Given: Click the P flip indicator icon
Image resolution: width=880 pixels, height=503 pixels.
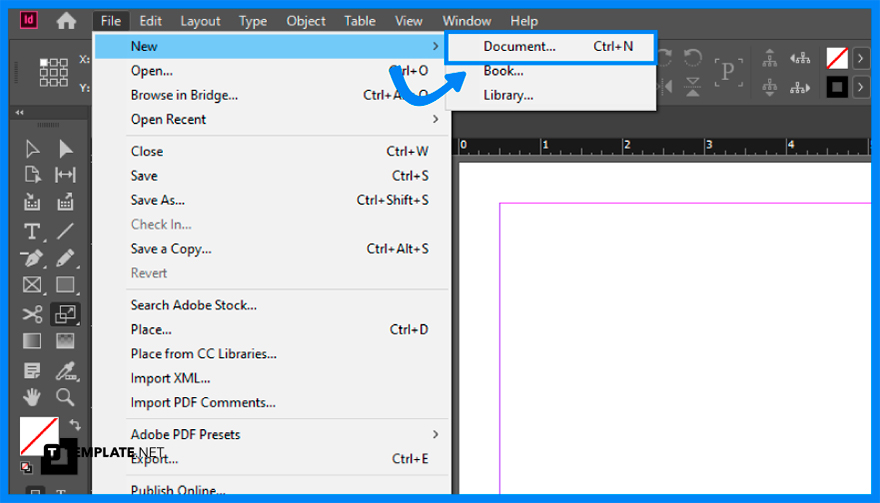Looking at the screenshot, I should point(728,72).
